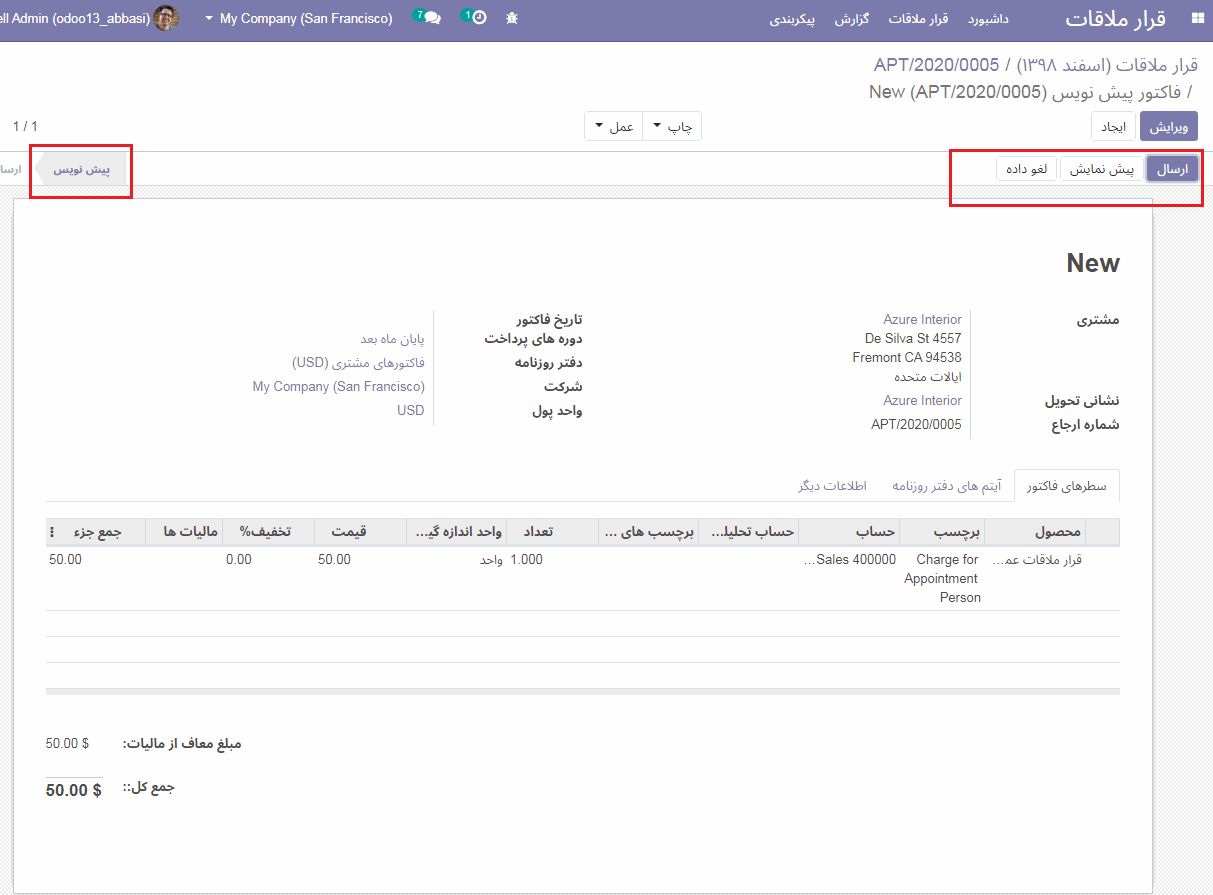The image size is (1213, 895).
Task: Open the قرار ملاقات top menu item
Action: [x=918, y=19]
